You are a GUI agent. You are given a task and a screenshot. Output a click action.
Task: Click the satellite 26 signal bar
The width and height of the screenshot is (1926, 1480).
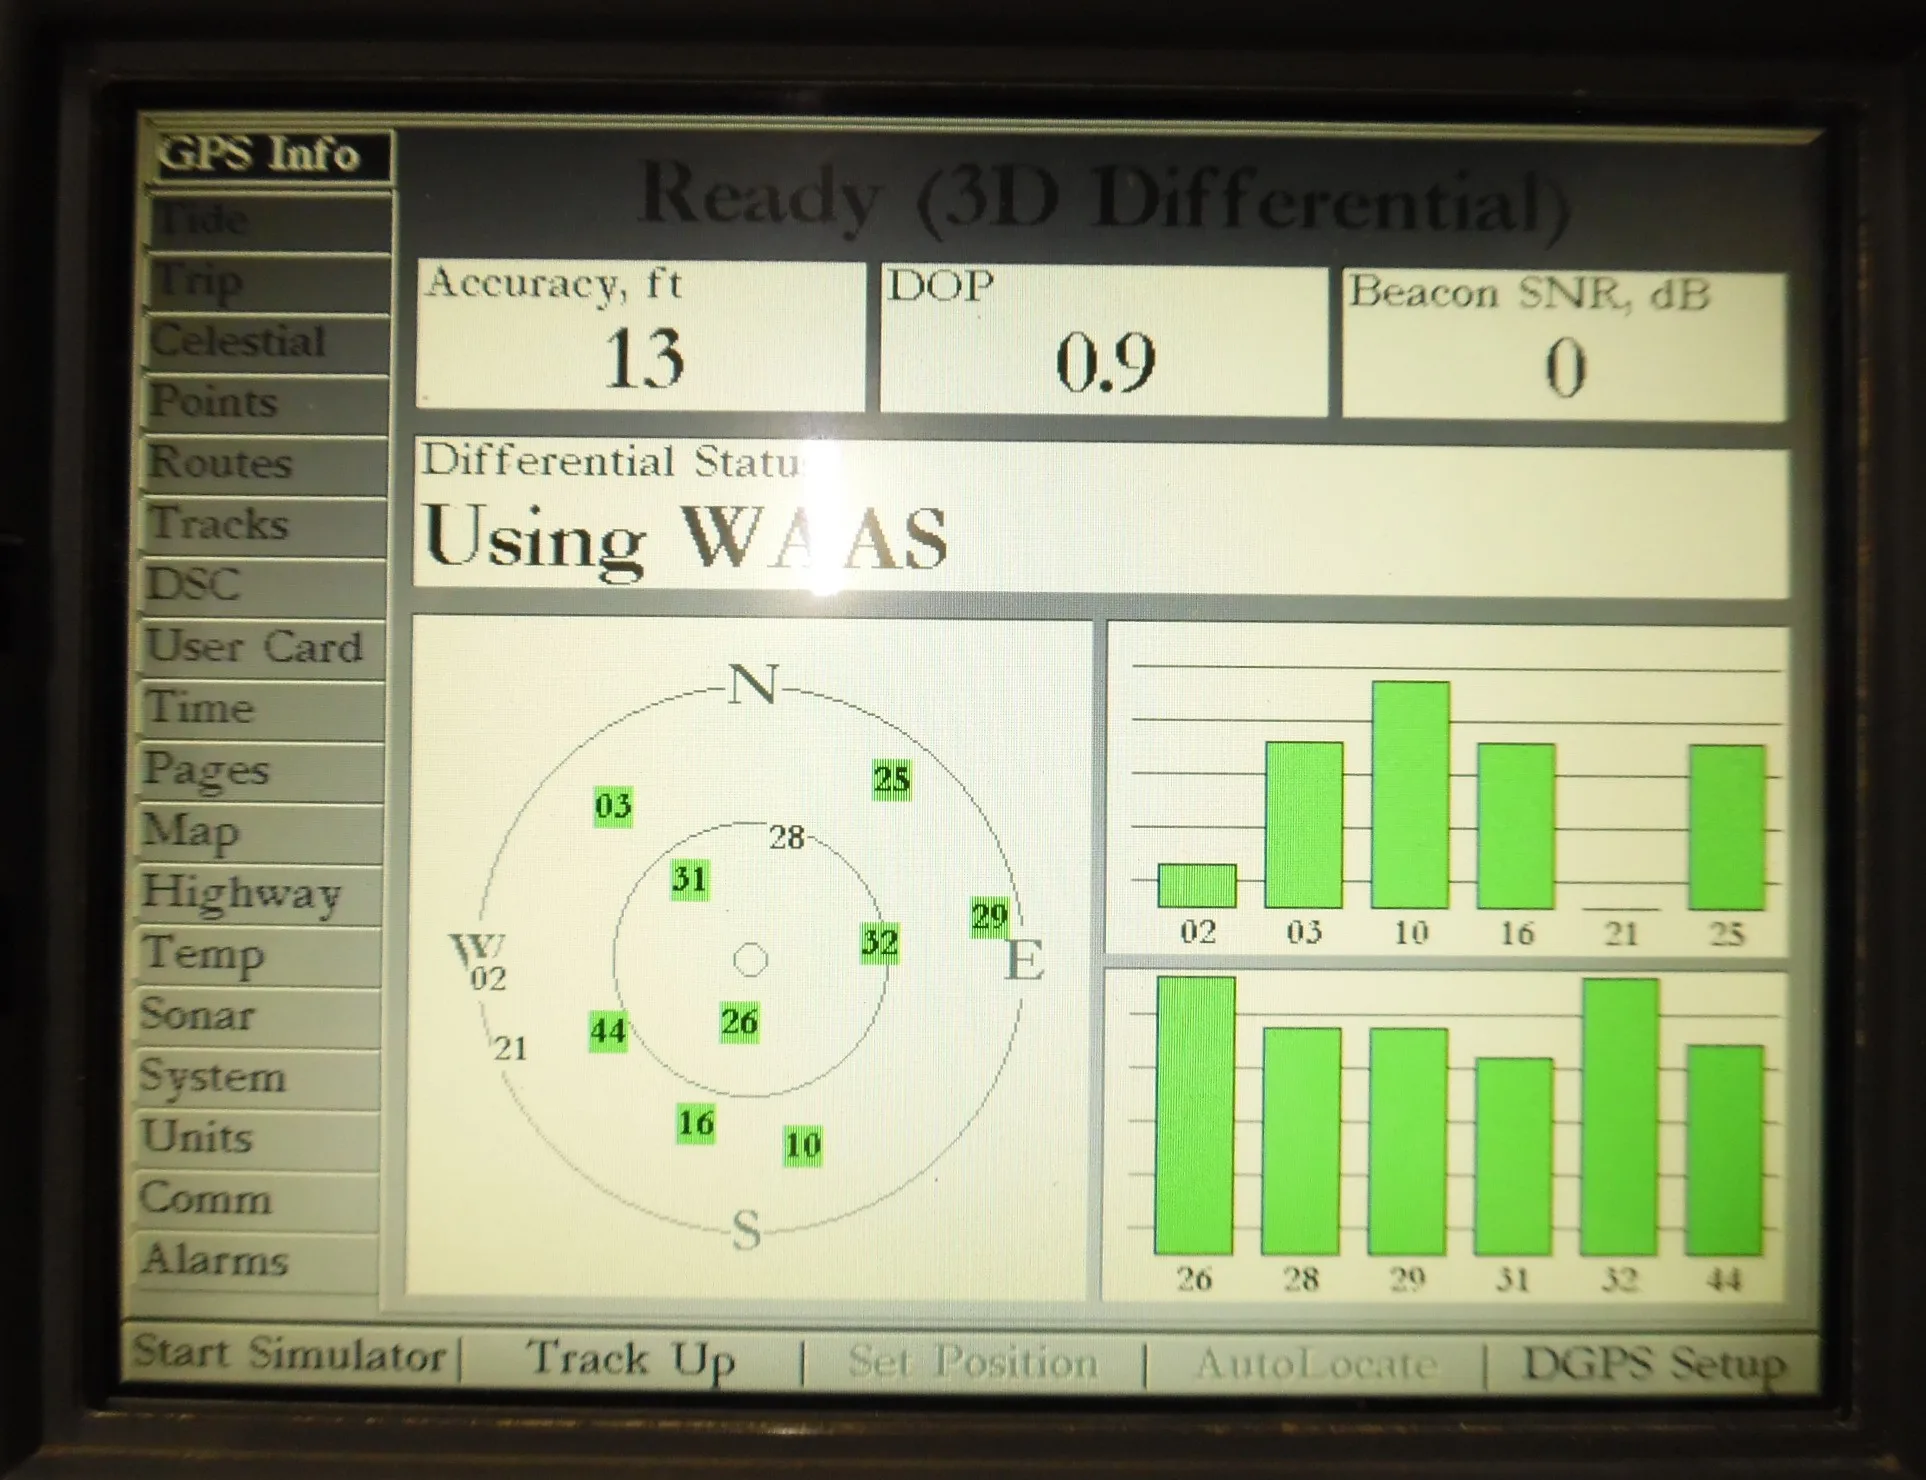pos(1195,1115)
